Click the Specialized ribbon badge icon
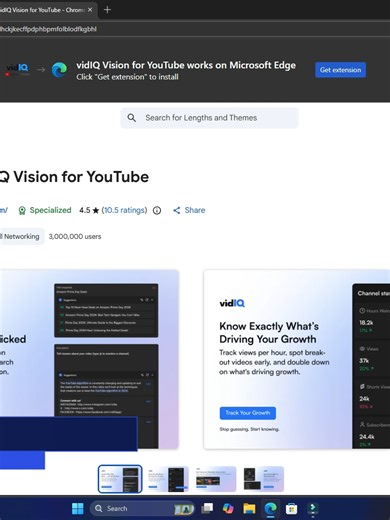390x520 pixels. 22,210
